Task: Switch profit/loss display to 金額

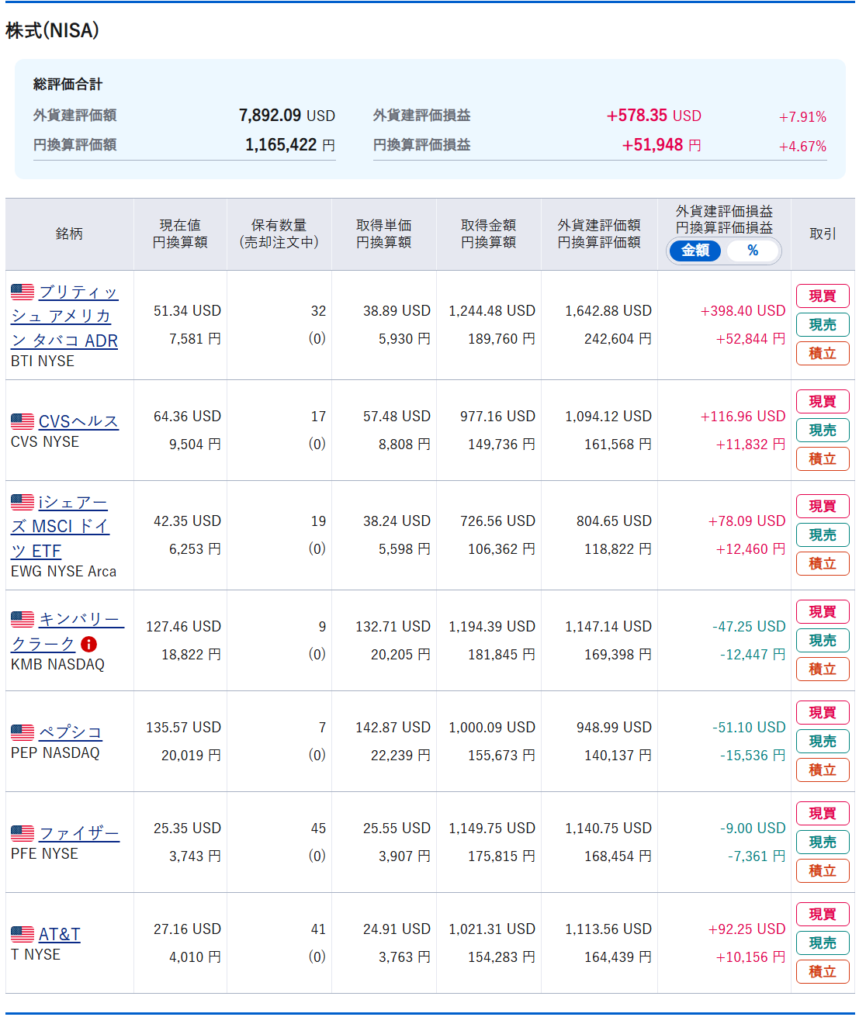Action: (695, 251)
